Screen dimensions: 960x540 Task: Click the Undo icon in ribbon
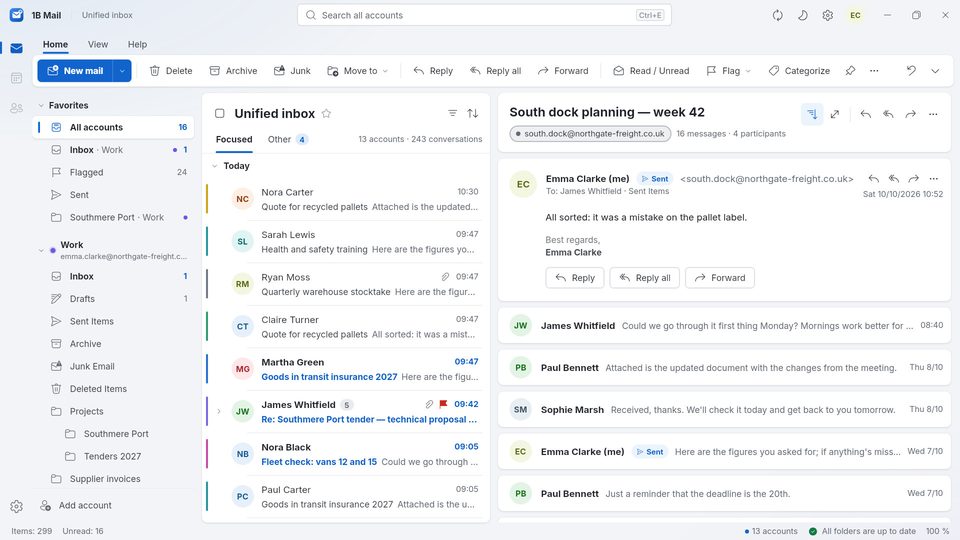pos(911,71)
